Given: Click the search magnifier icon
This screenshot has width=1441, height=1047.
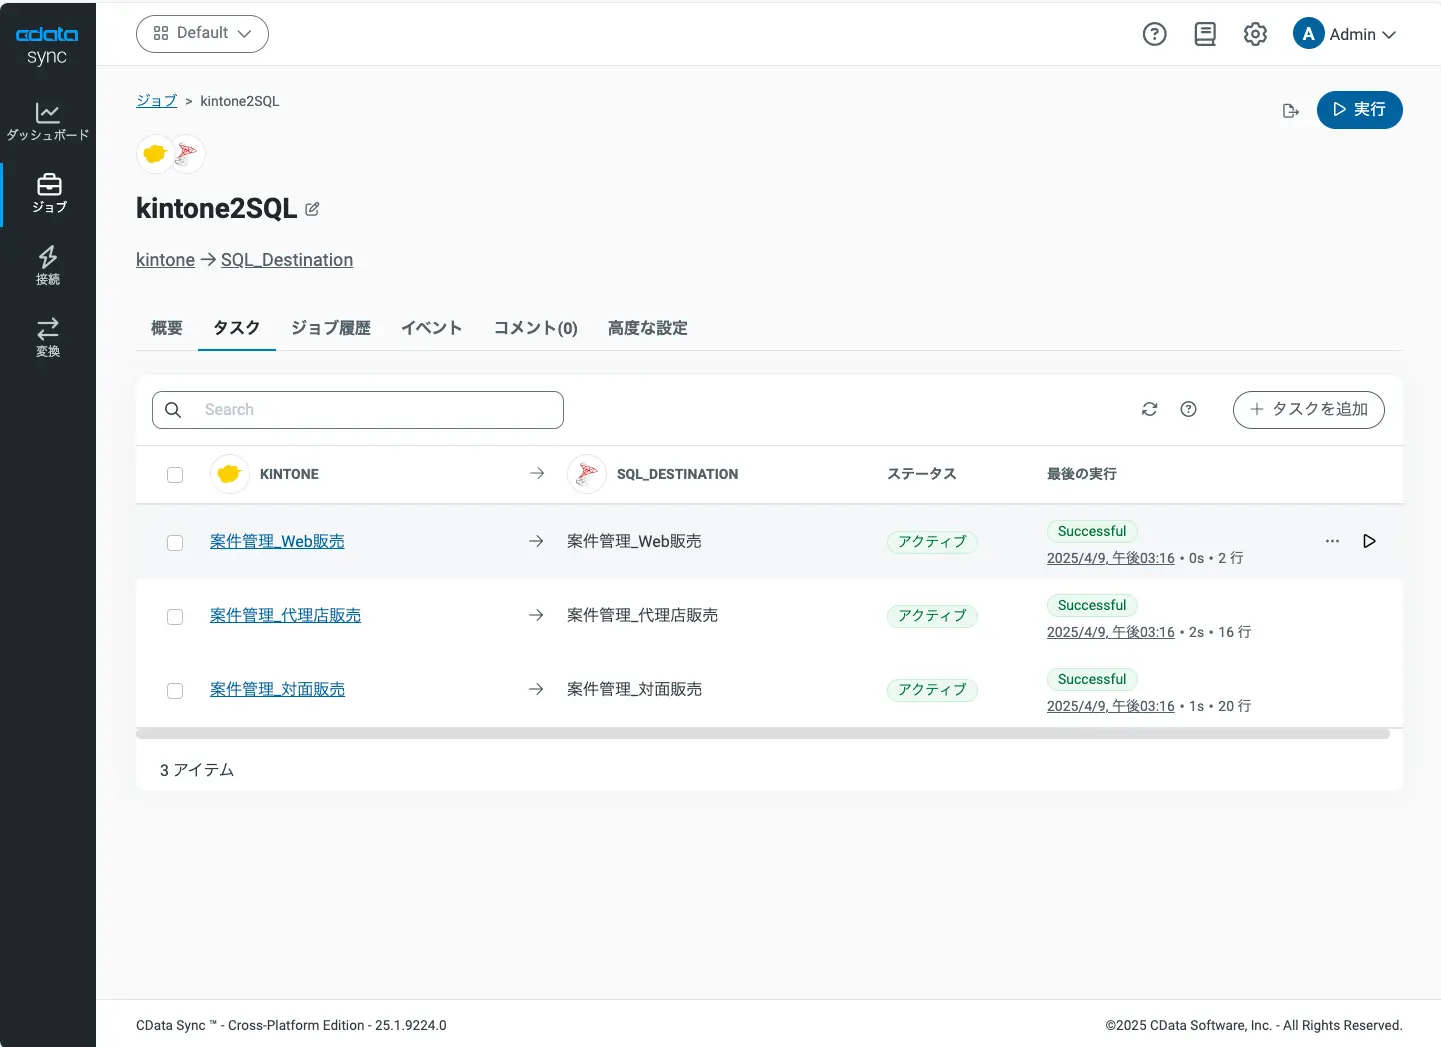Looking at the screenshot, I should click(x=173, y=410).
